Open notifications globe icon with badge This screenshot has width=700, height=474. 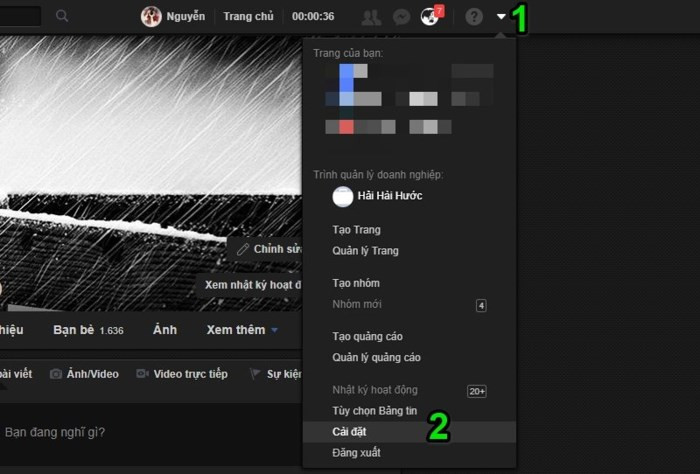430,17
